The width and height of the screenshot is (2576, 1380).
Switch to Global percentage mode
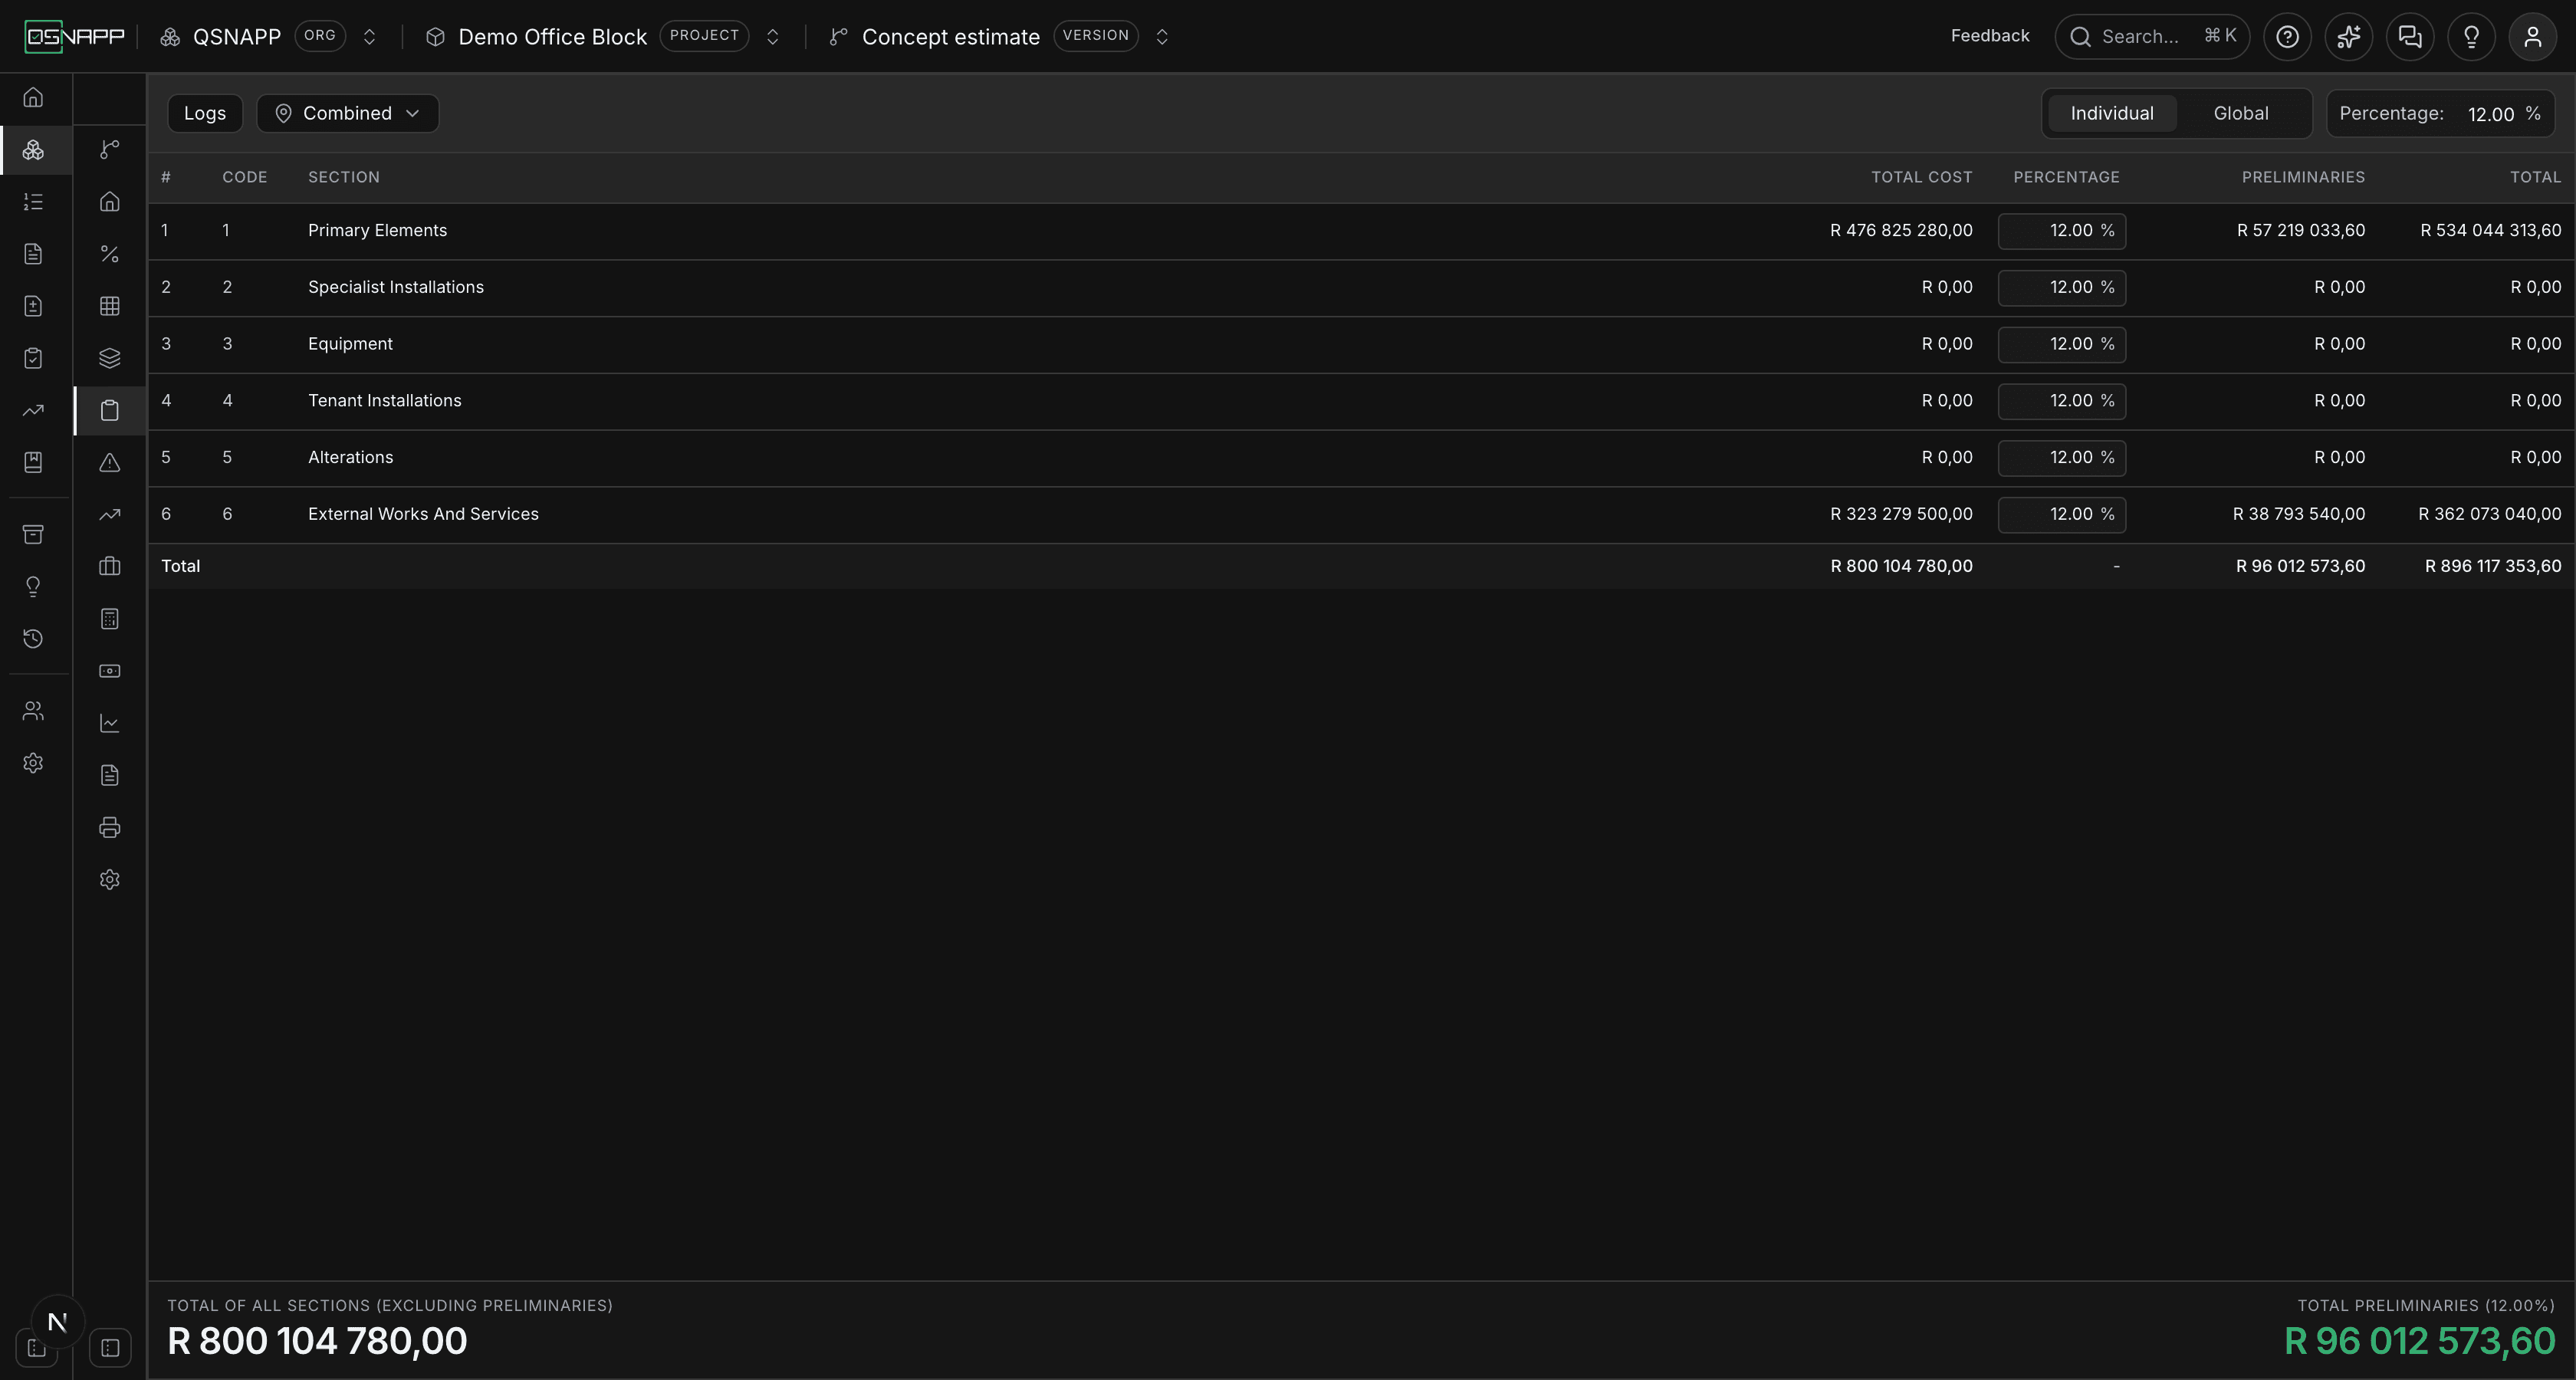[2240, 113]
